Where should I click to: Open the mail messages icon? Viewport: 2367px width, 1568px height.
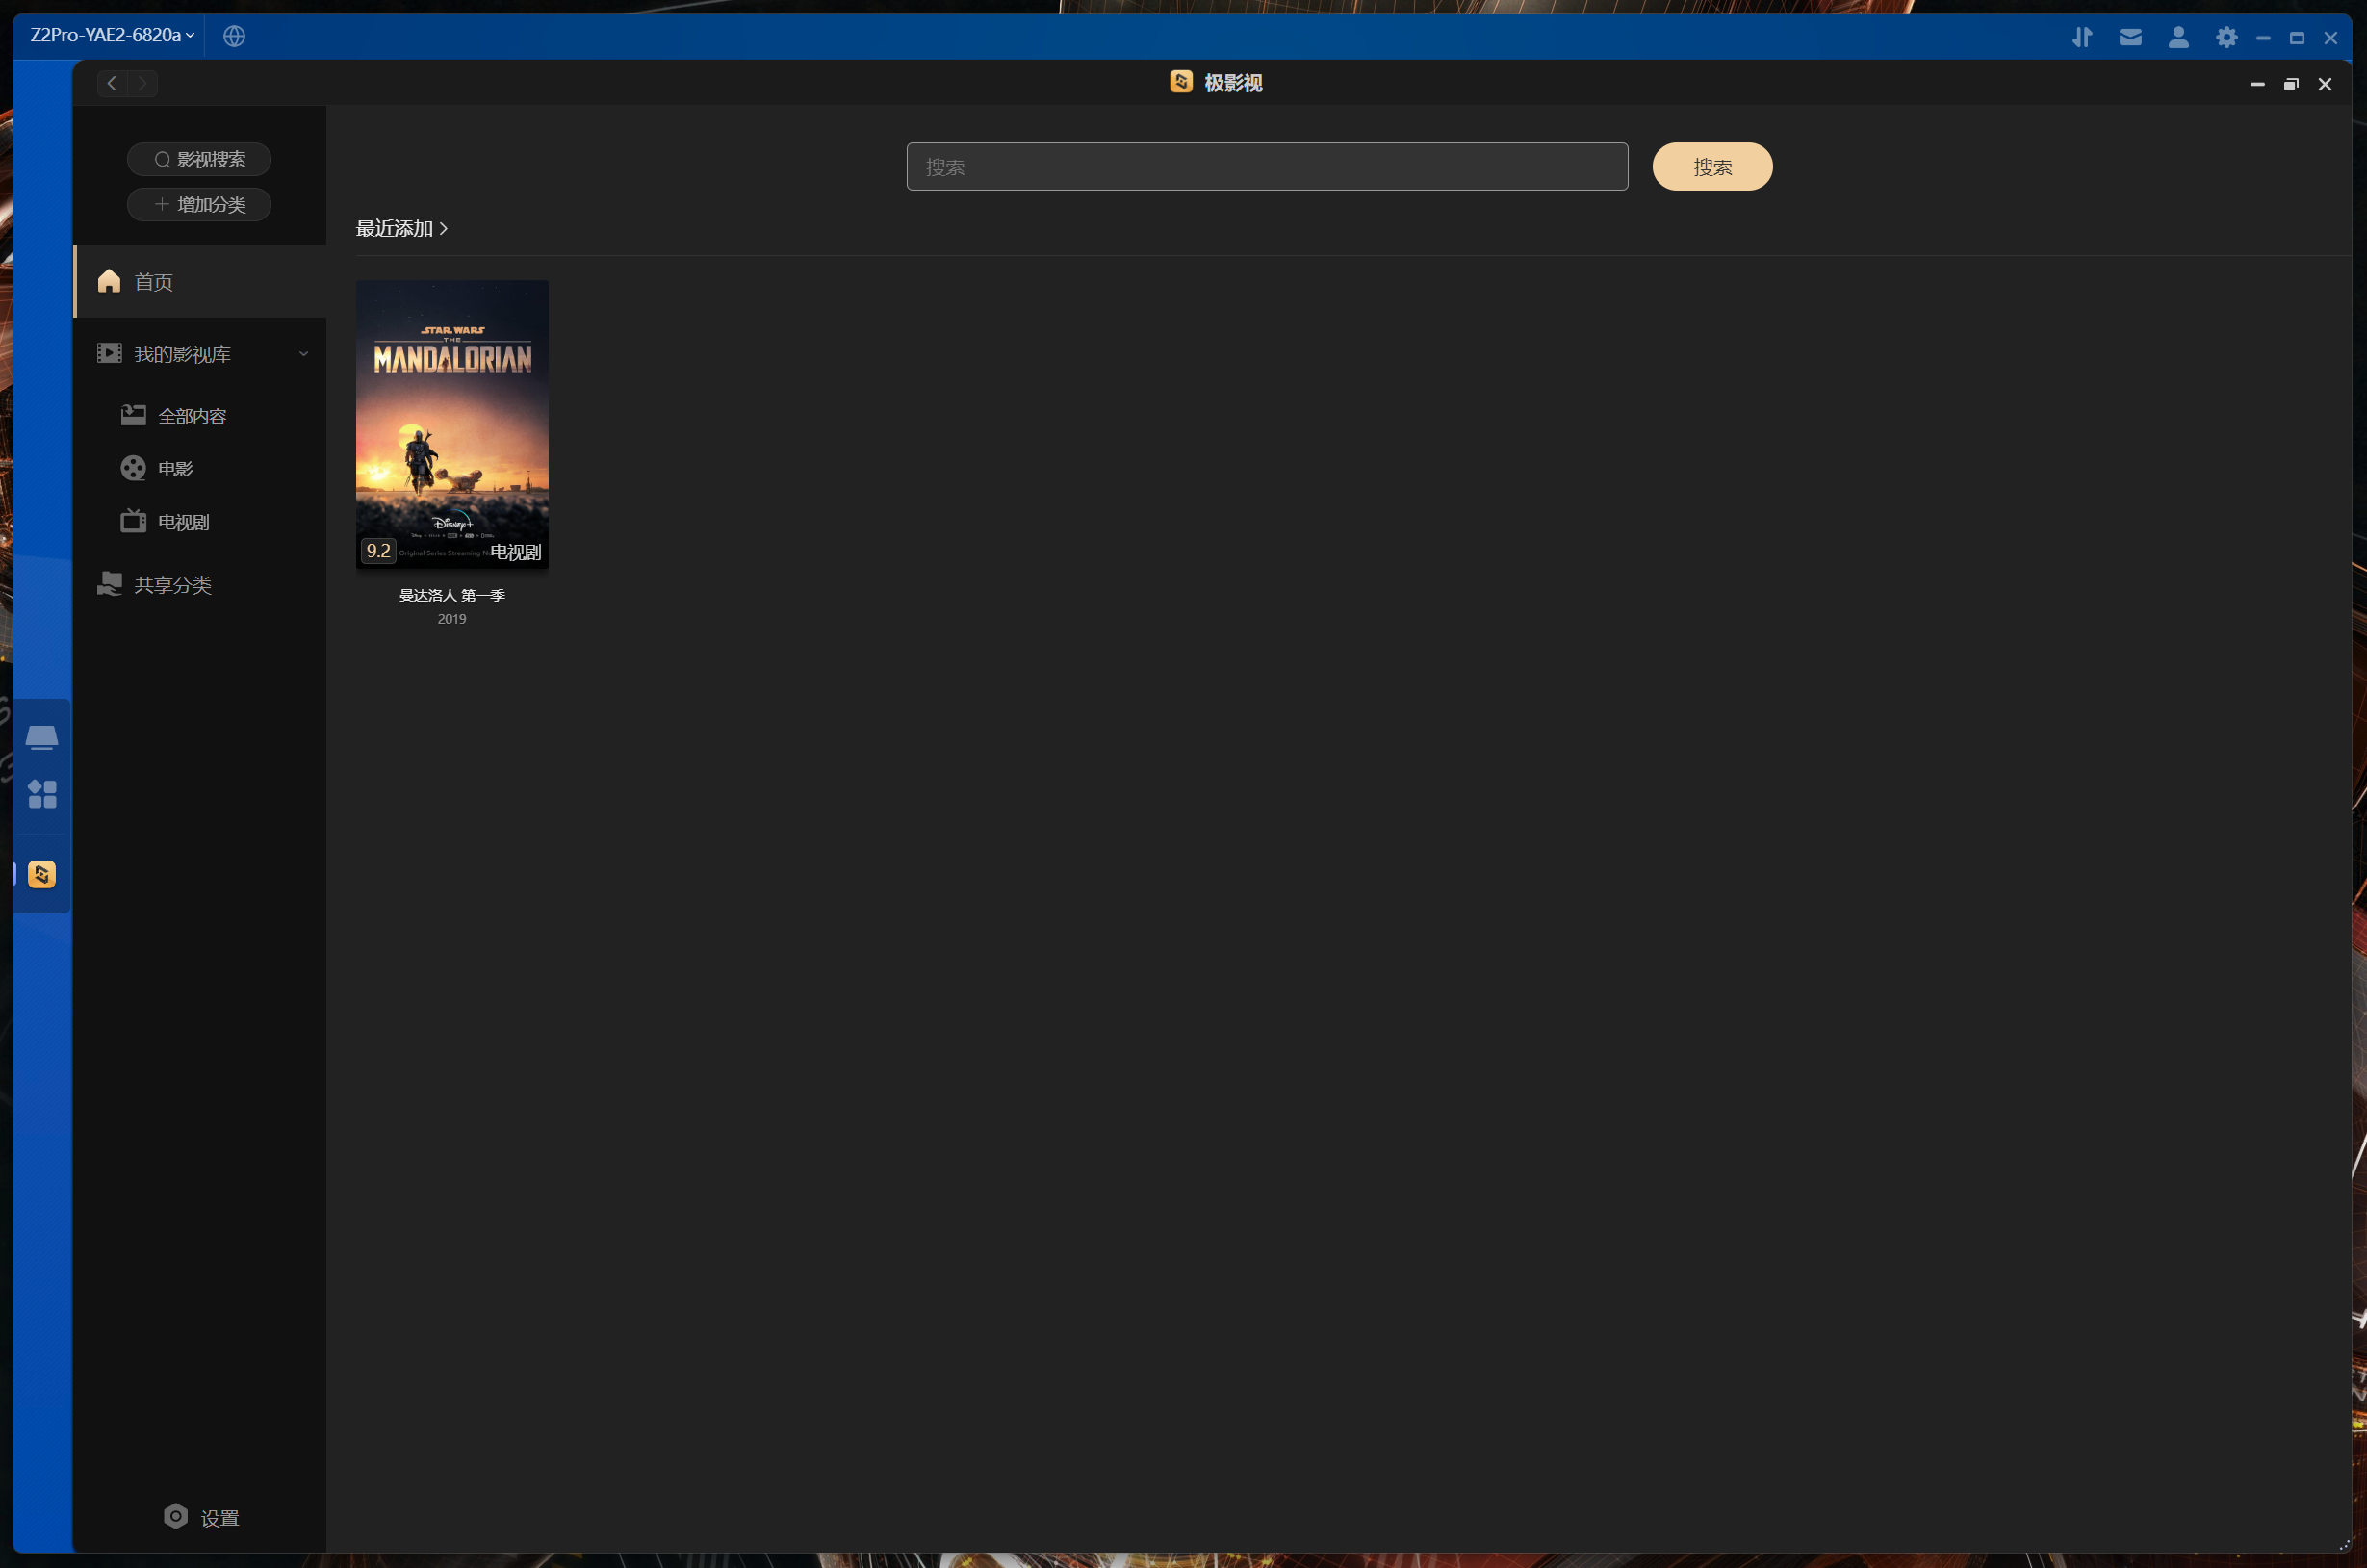2130,37
